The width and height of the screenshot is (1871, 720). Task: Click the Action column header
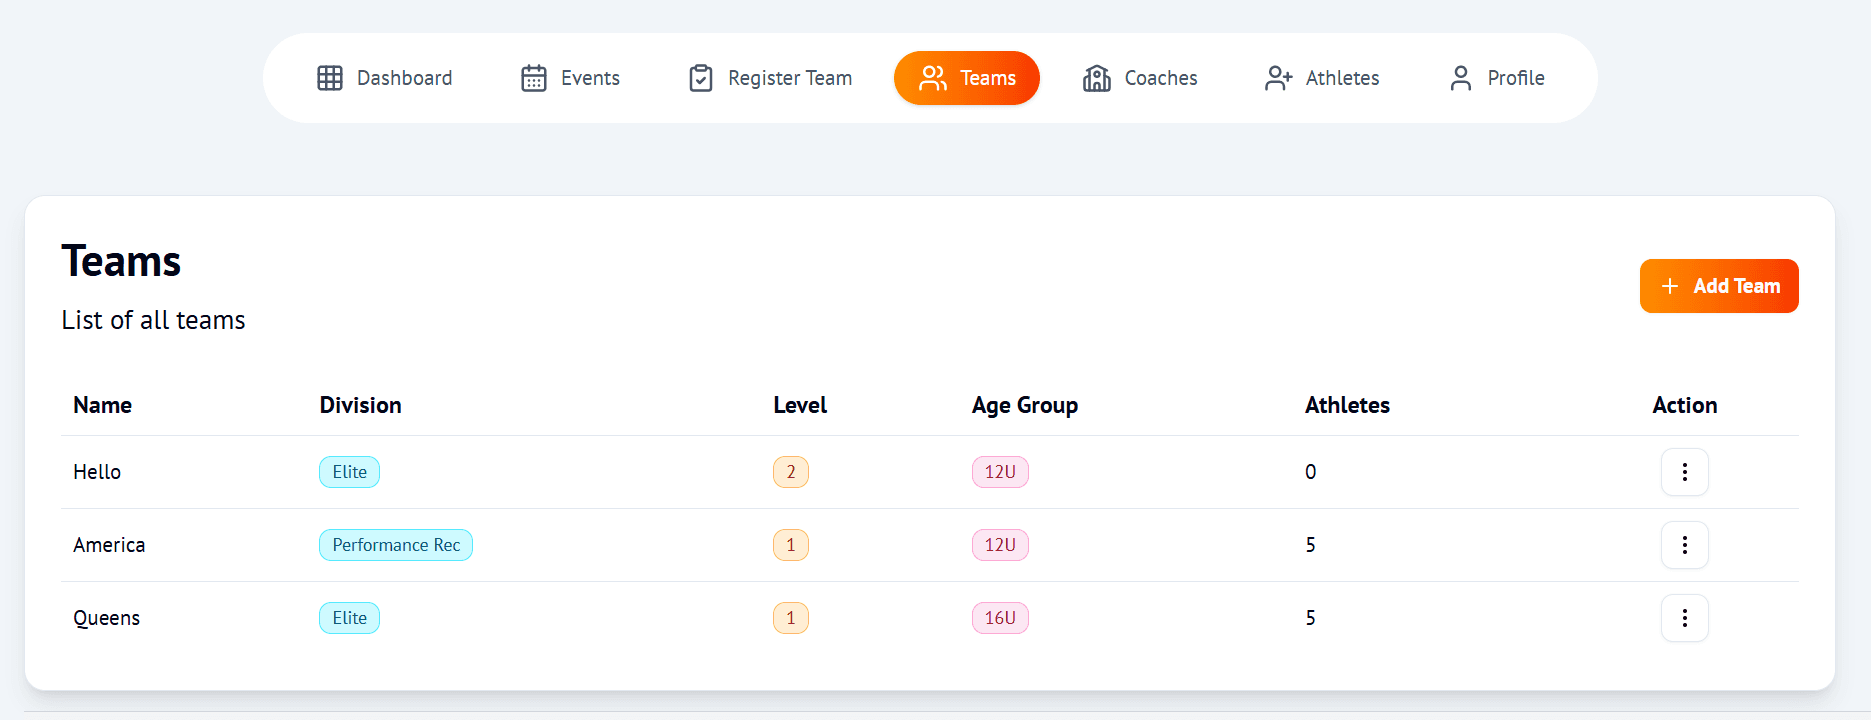(1685, 405)
